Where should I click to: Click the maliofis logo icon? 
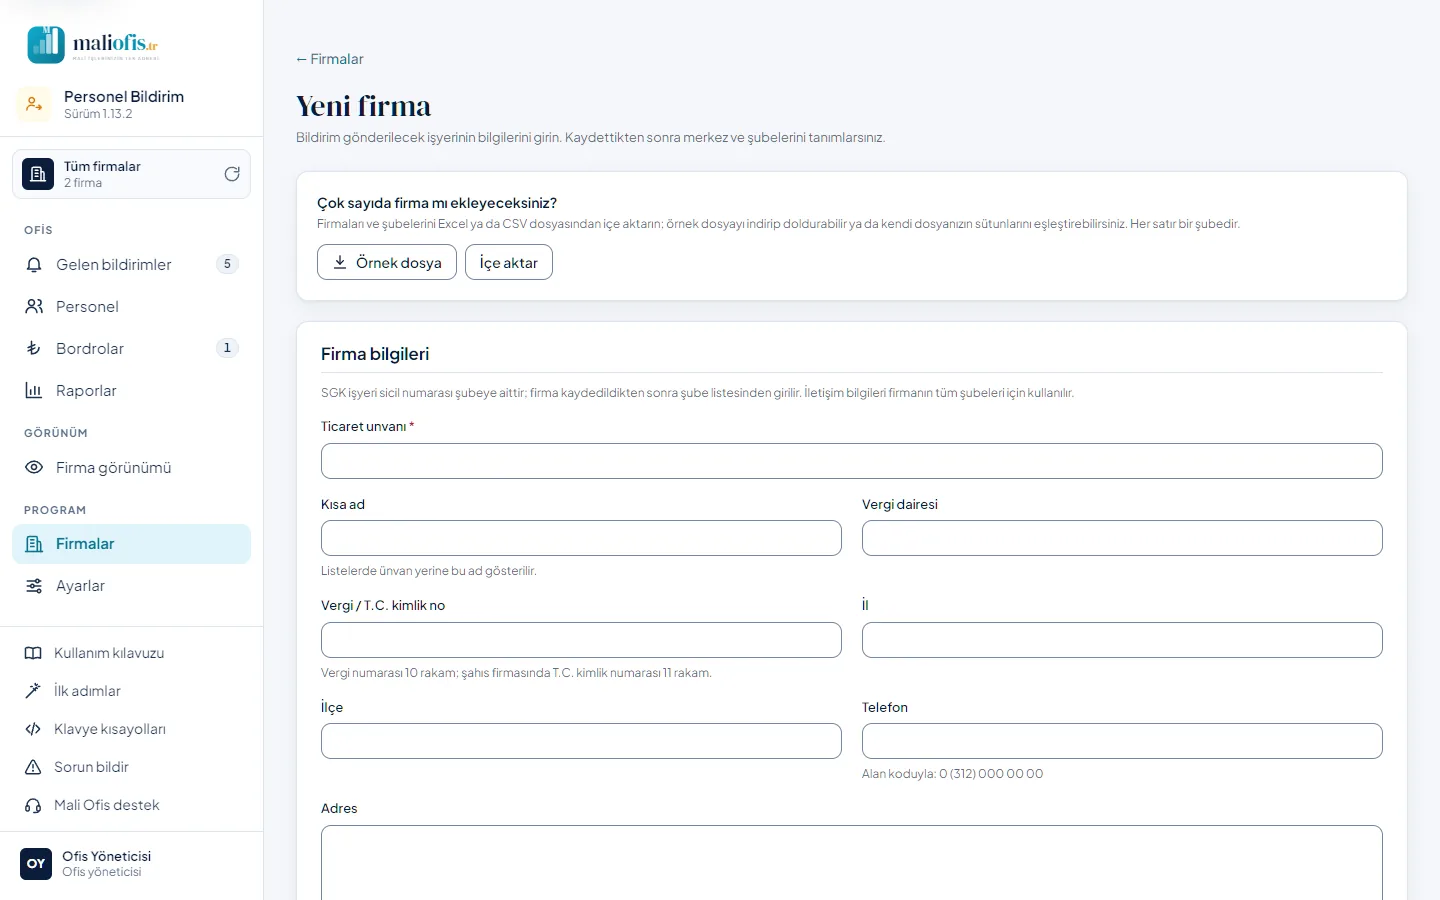click(x=46, y=44)
